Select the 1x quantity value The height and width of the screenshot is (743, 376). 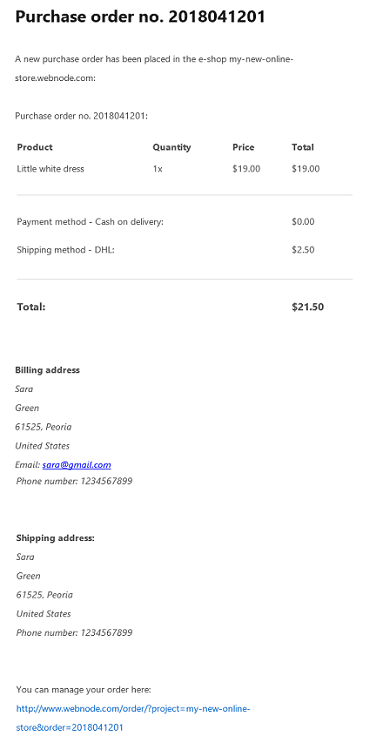point(157,169)
